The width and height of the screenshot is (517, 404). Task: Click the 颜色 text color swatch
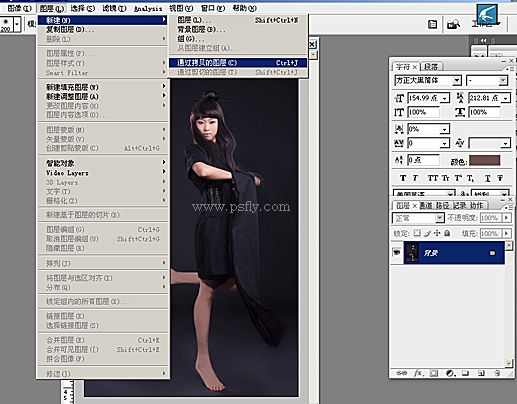coord(485,160)
